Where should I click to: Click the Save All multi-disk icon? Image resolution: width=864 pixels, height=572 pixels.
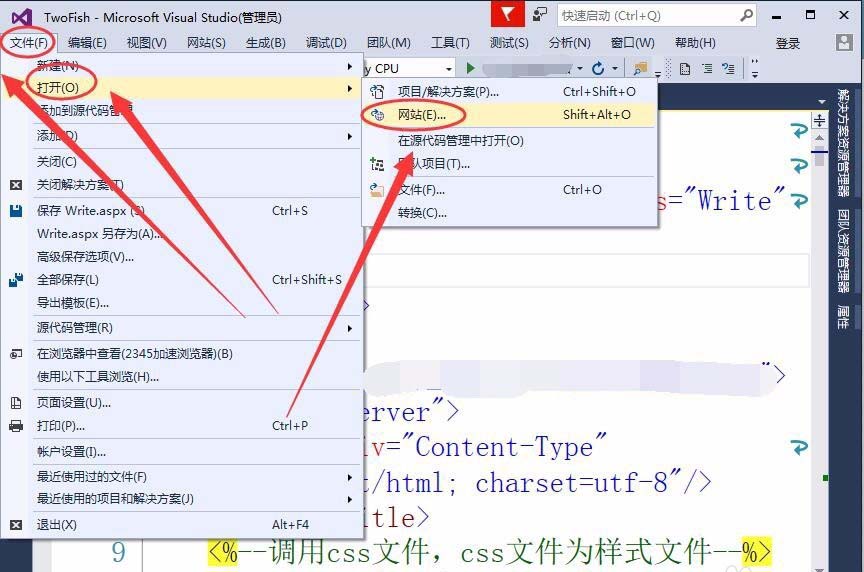coord(16,280)
